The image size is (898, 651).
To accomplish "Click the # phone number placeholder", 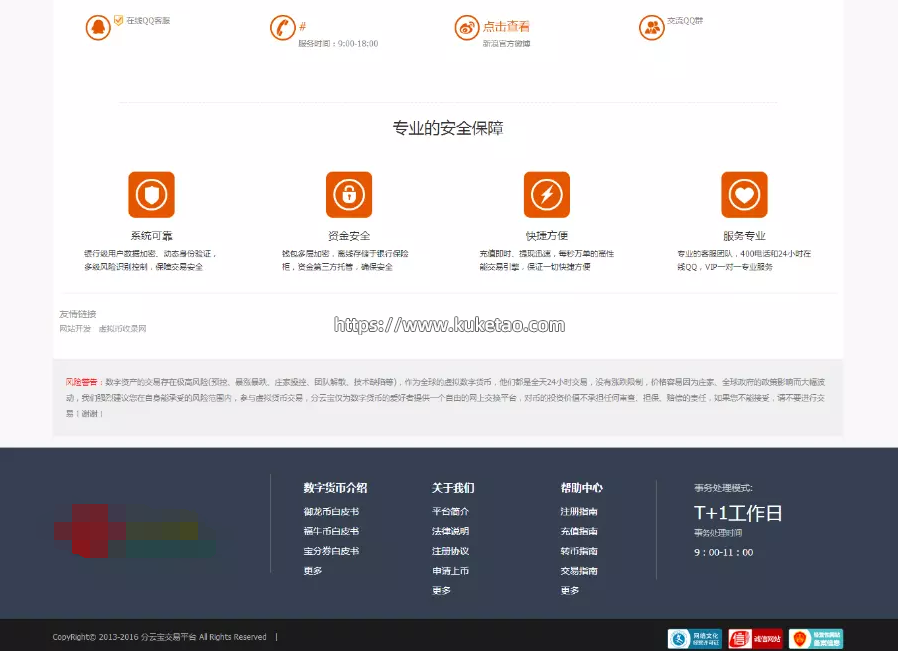I will (x=302, y=26).
